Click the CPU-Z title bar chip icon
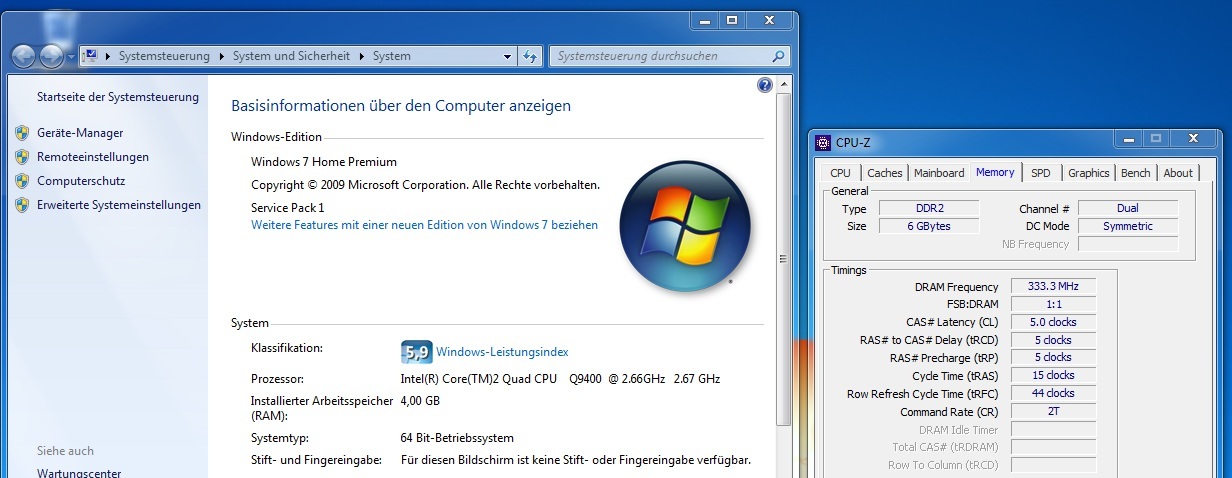 pyautogui.click(x=823, y=143)
